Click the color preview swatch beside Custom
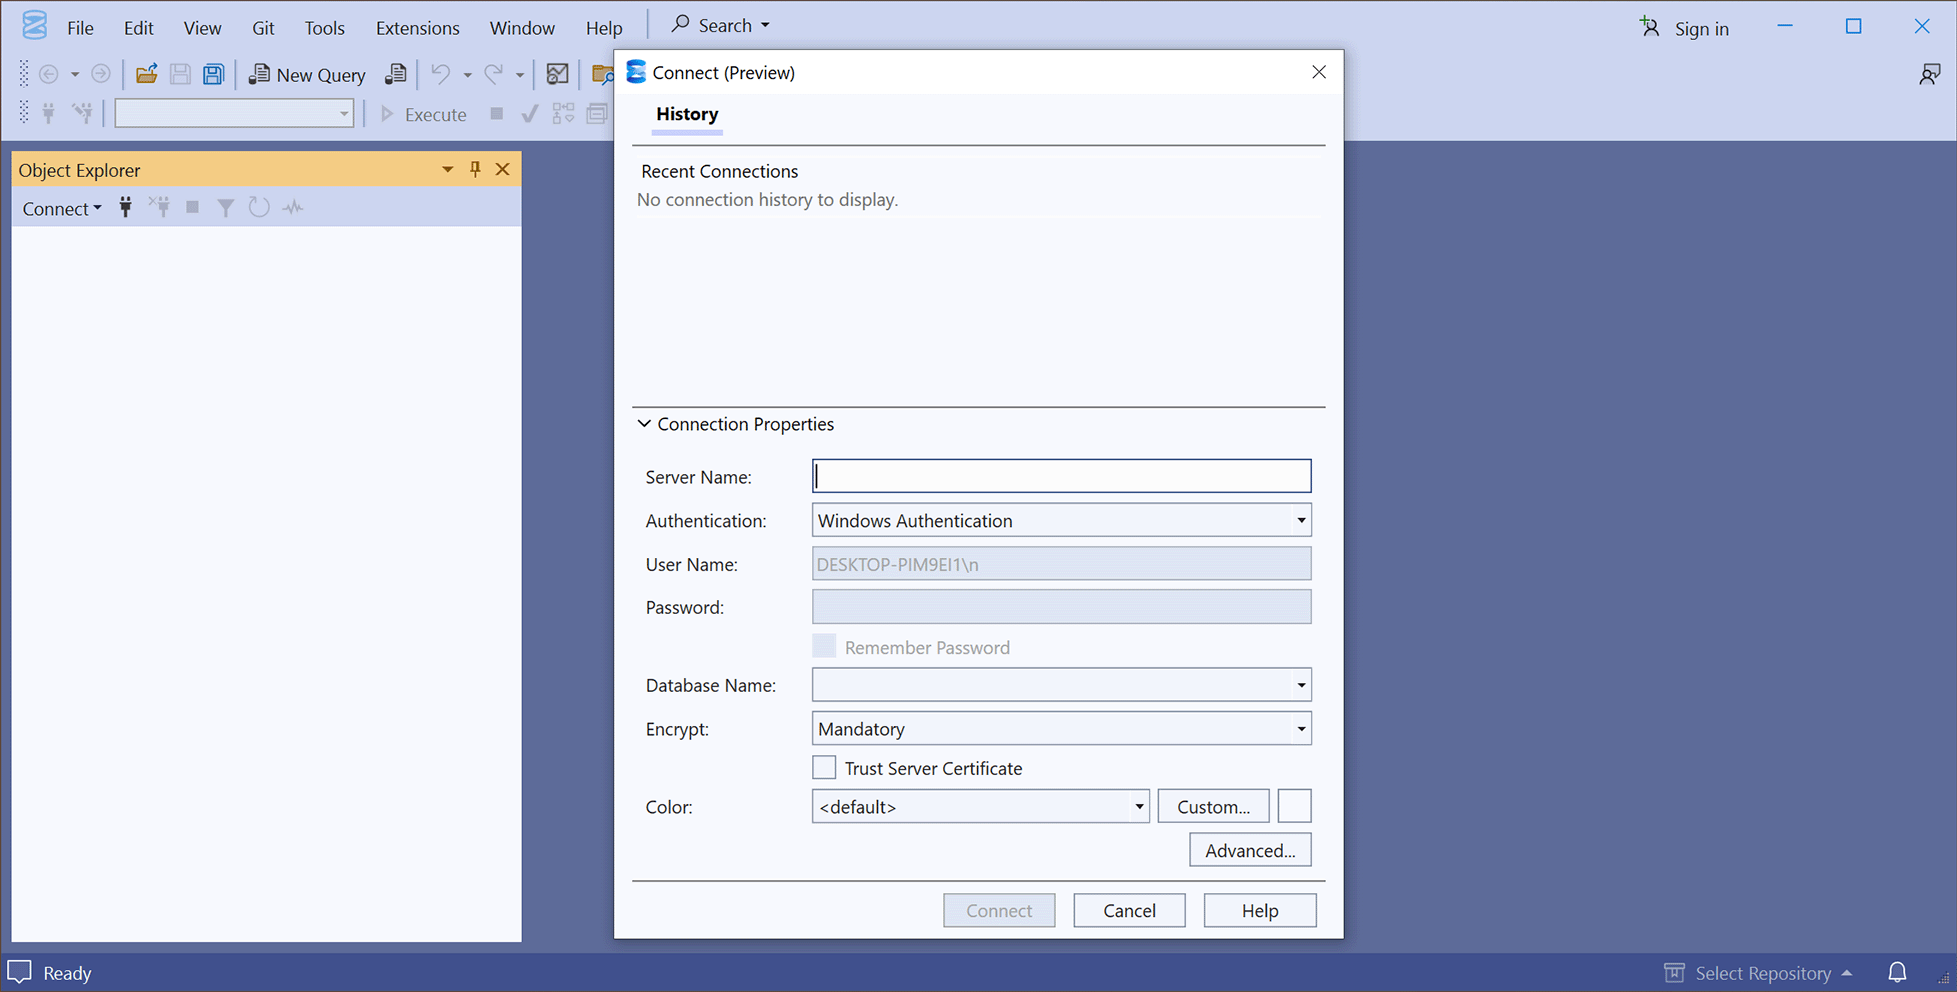This screenshot has width=1957, height=992. 1294,806
